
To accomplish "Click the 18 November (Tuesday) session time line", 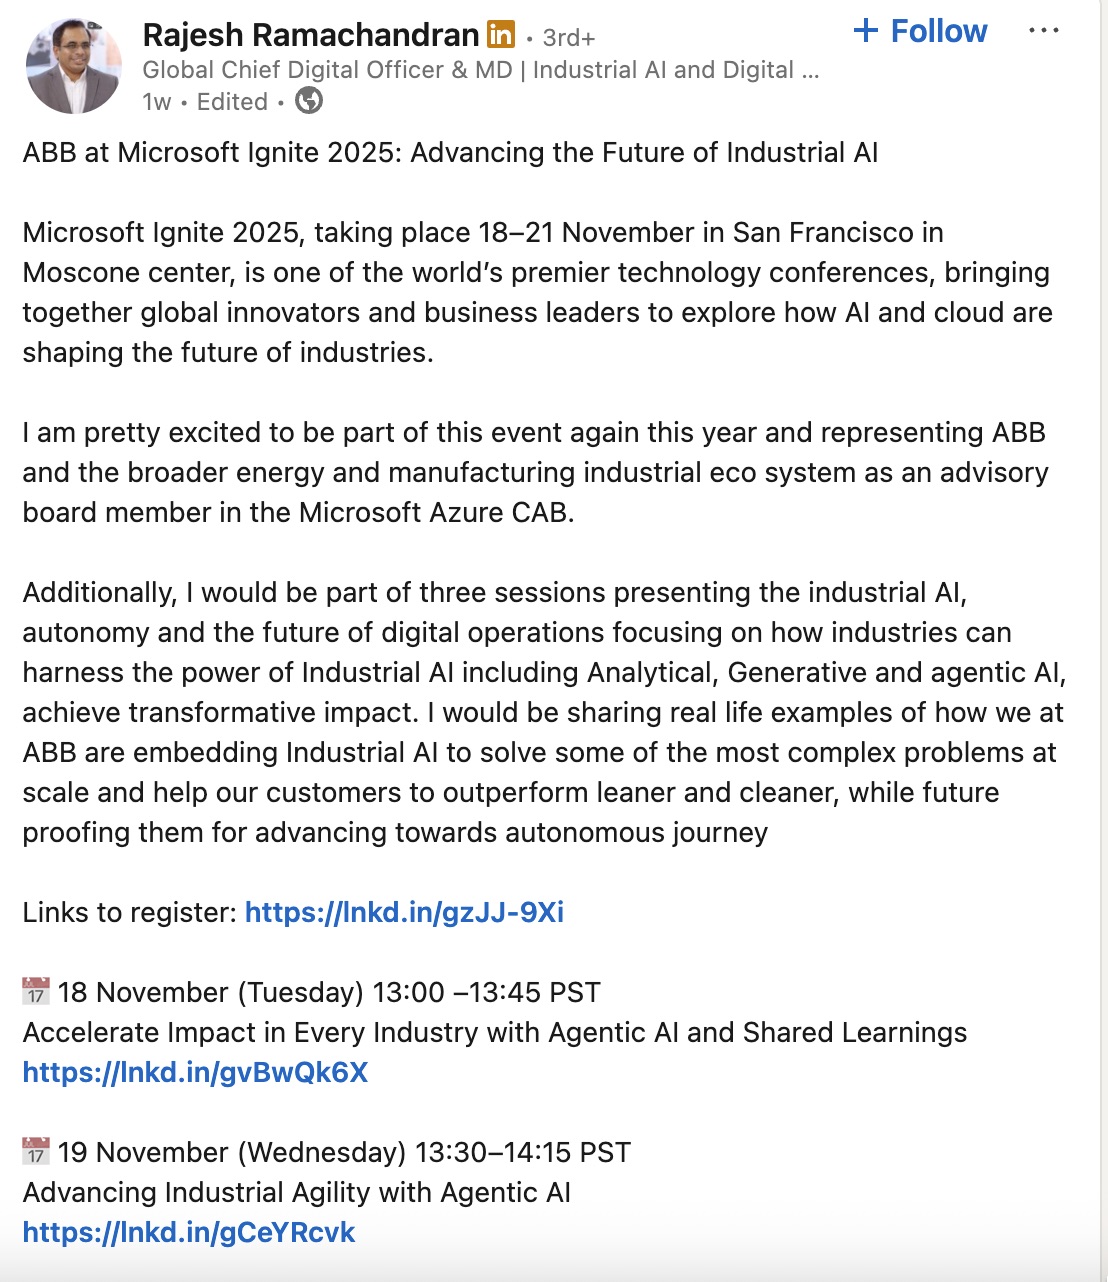I will coord(329,992).
